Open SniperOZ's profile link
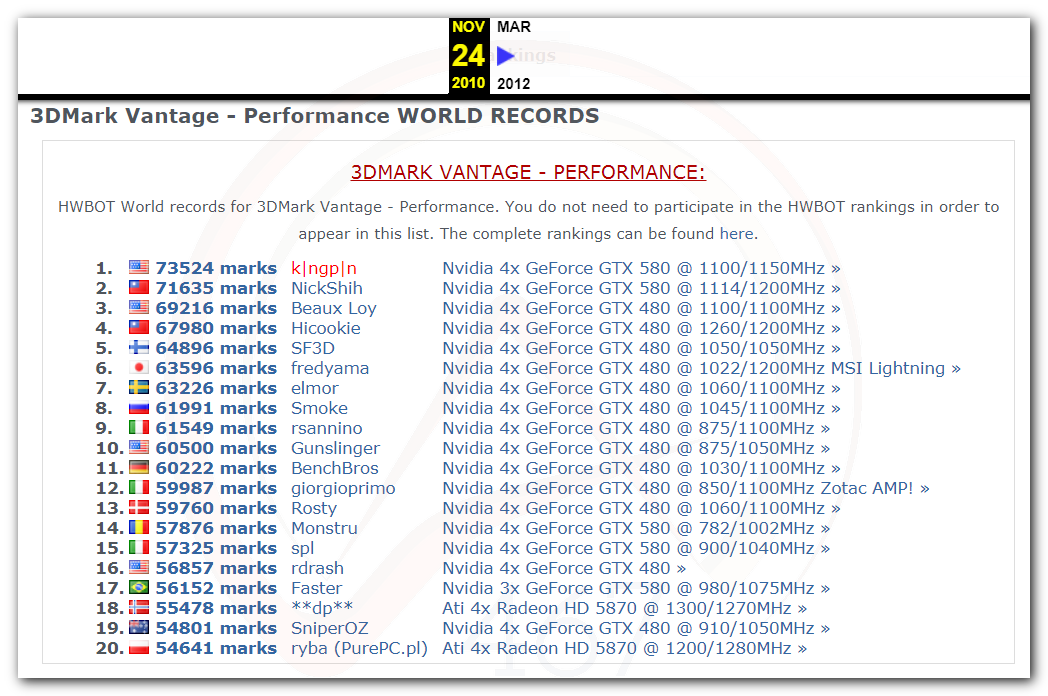 [330, 628]
